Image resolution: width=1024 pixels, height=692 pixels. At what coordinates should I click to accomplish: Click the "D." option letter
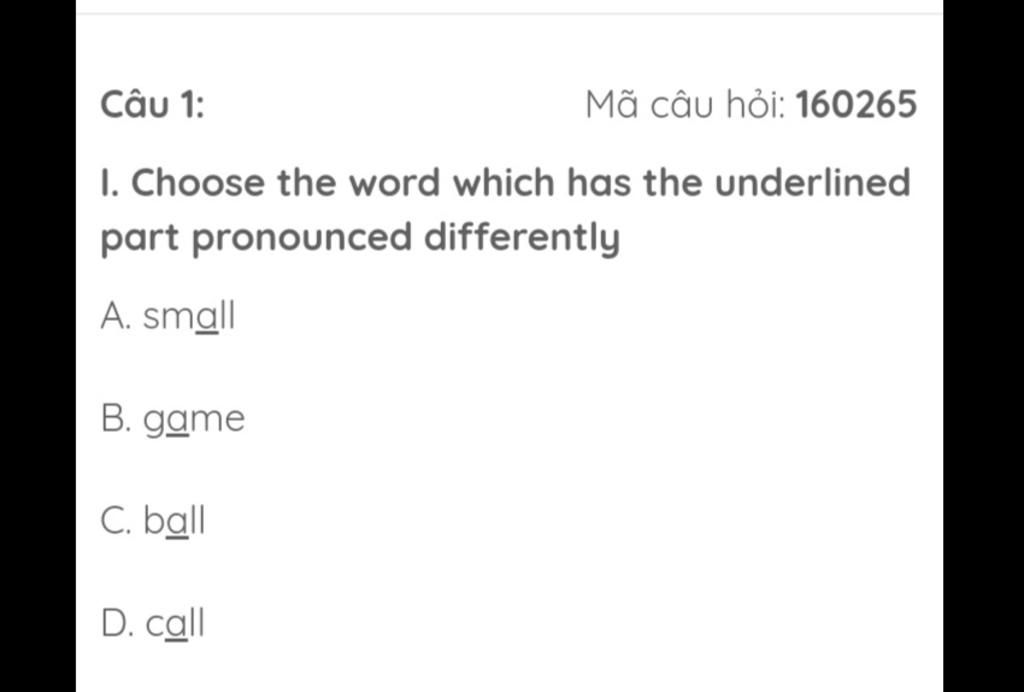coord(118,623)
